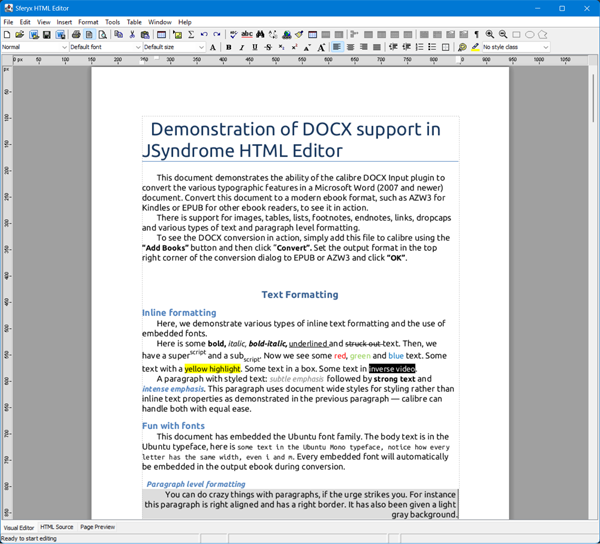Click the ellipse shape tool icon
This screenshot has height=544, width=600.
[x=530, y=35]
